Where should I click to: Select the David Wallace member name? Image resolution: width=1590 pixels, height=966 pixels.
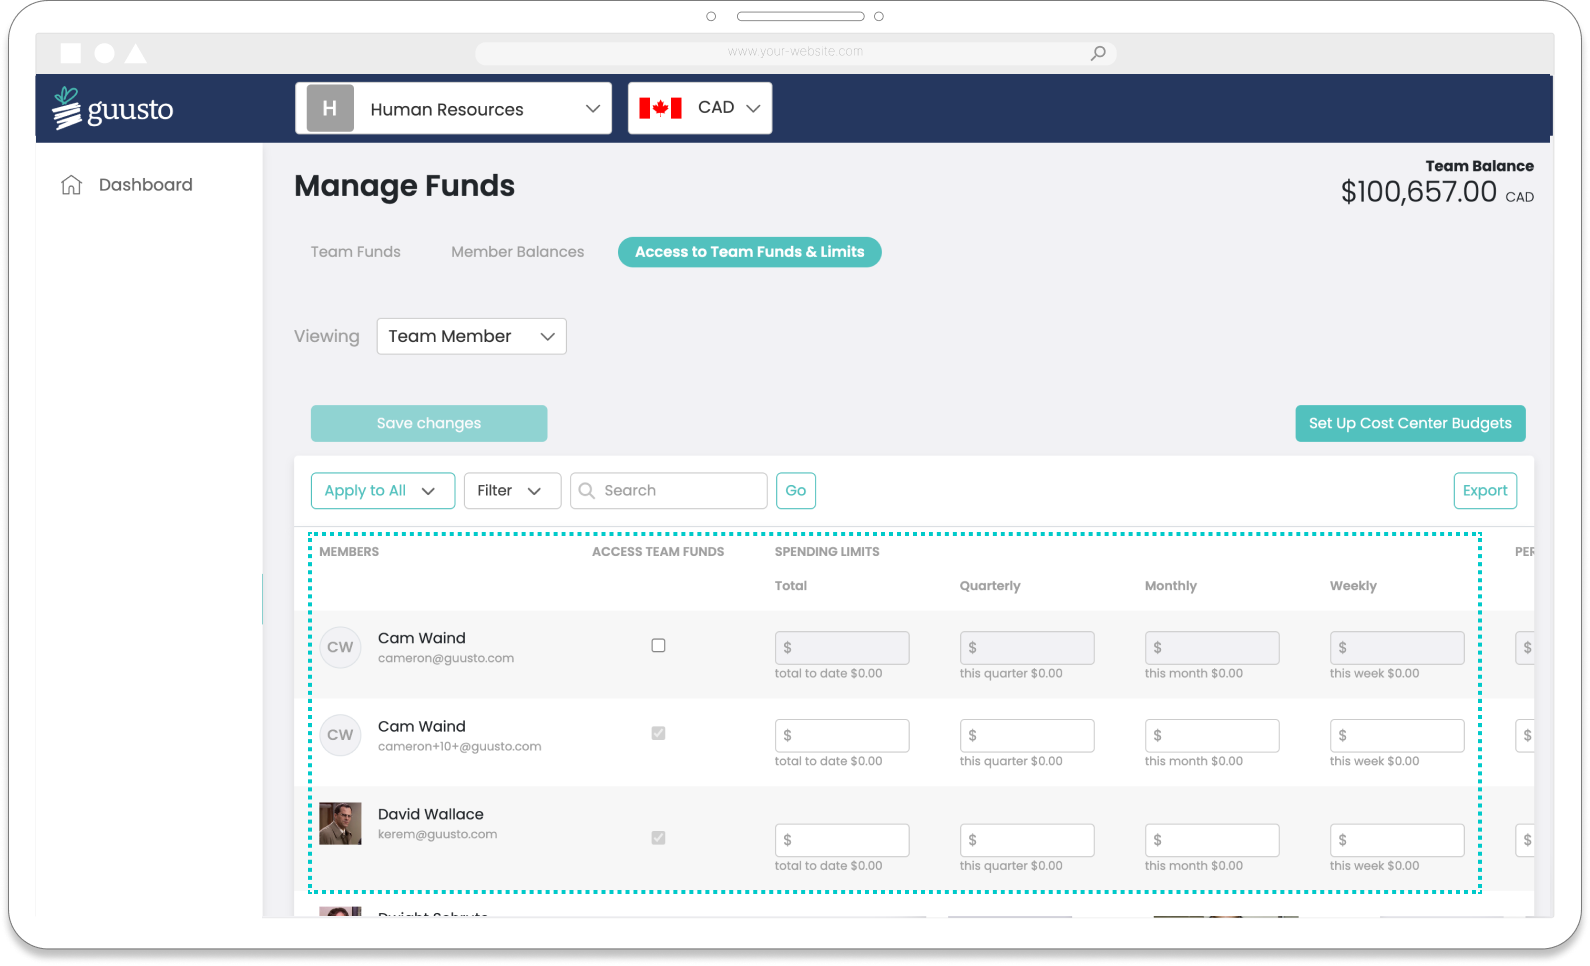[431, 815]
